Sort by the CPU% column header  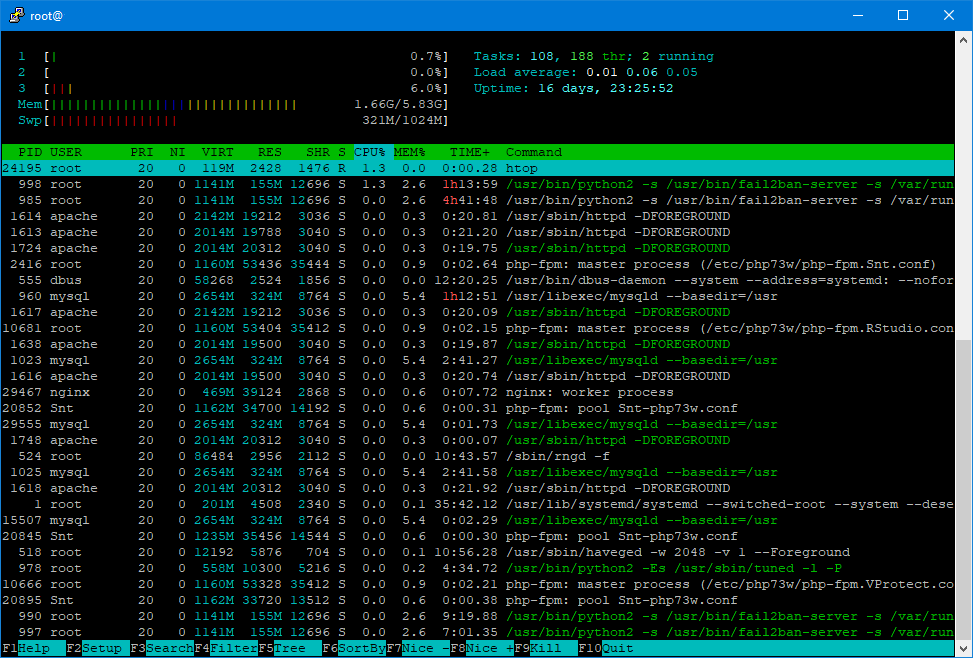(x=369, y=152)
